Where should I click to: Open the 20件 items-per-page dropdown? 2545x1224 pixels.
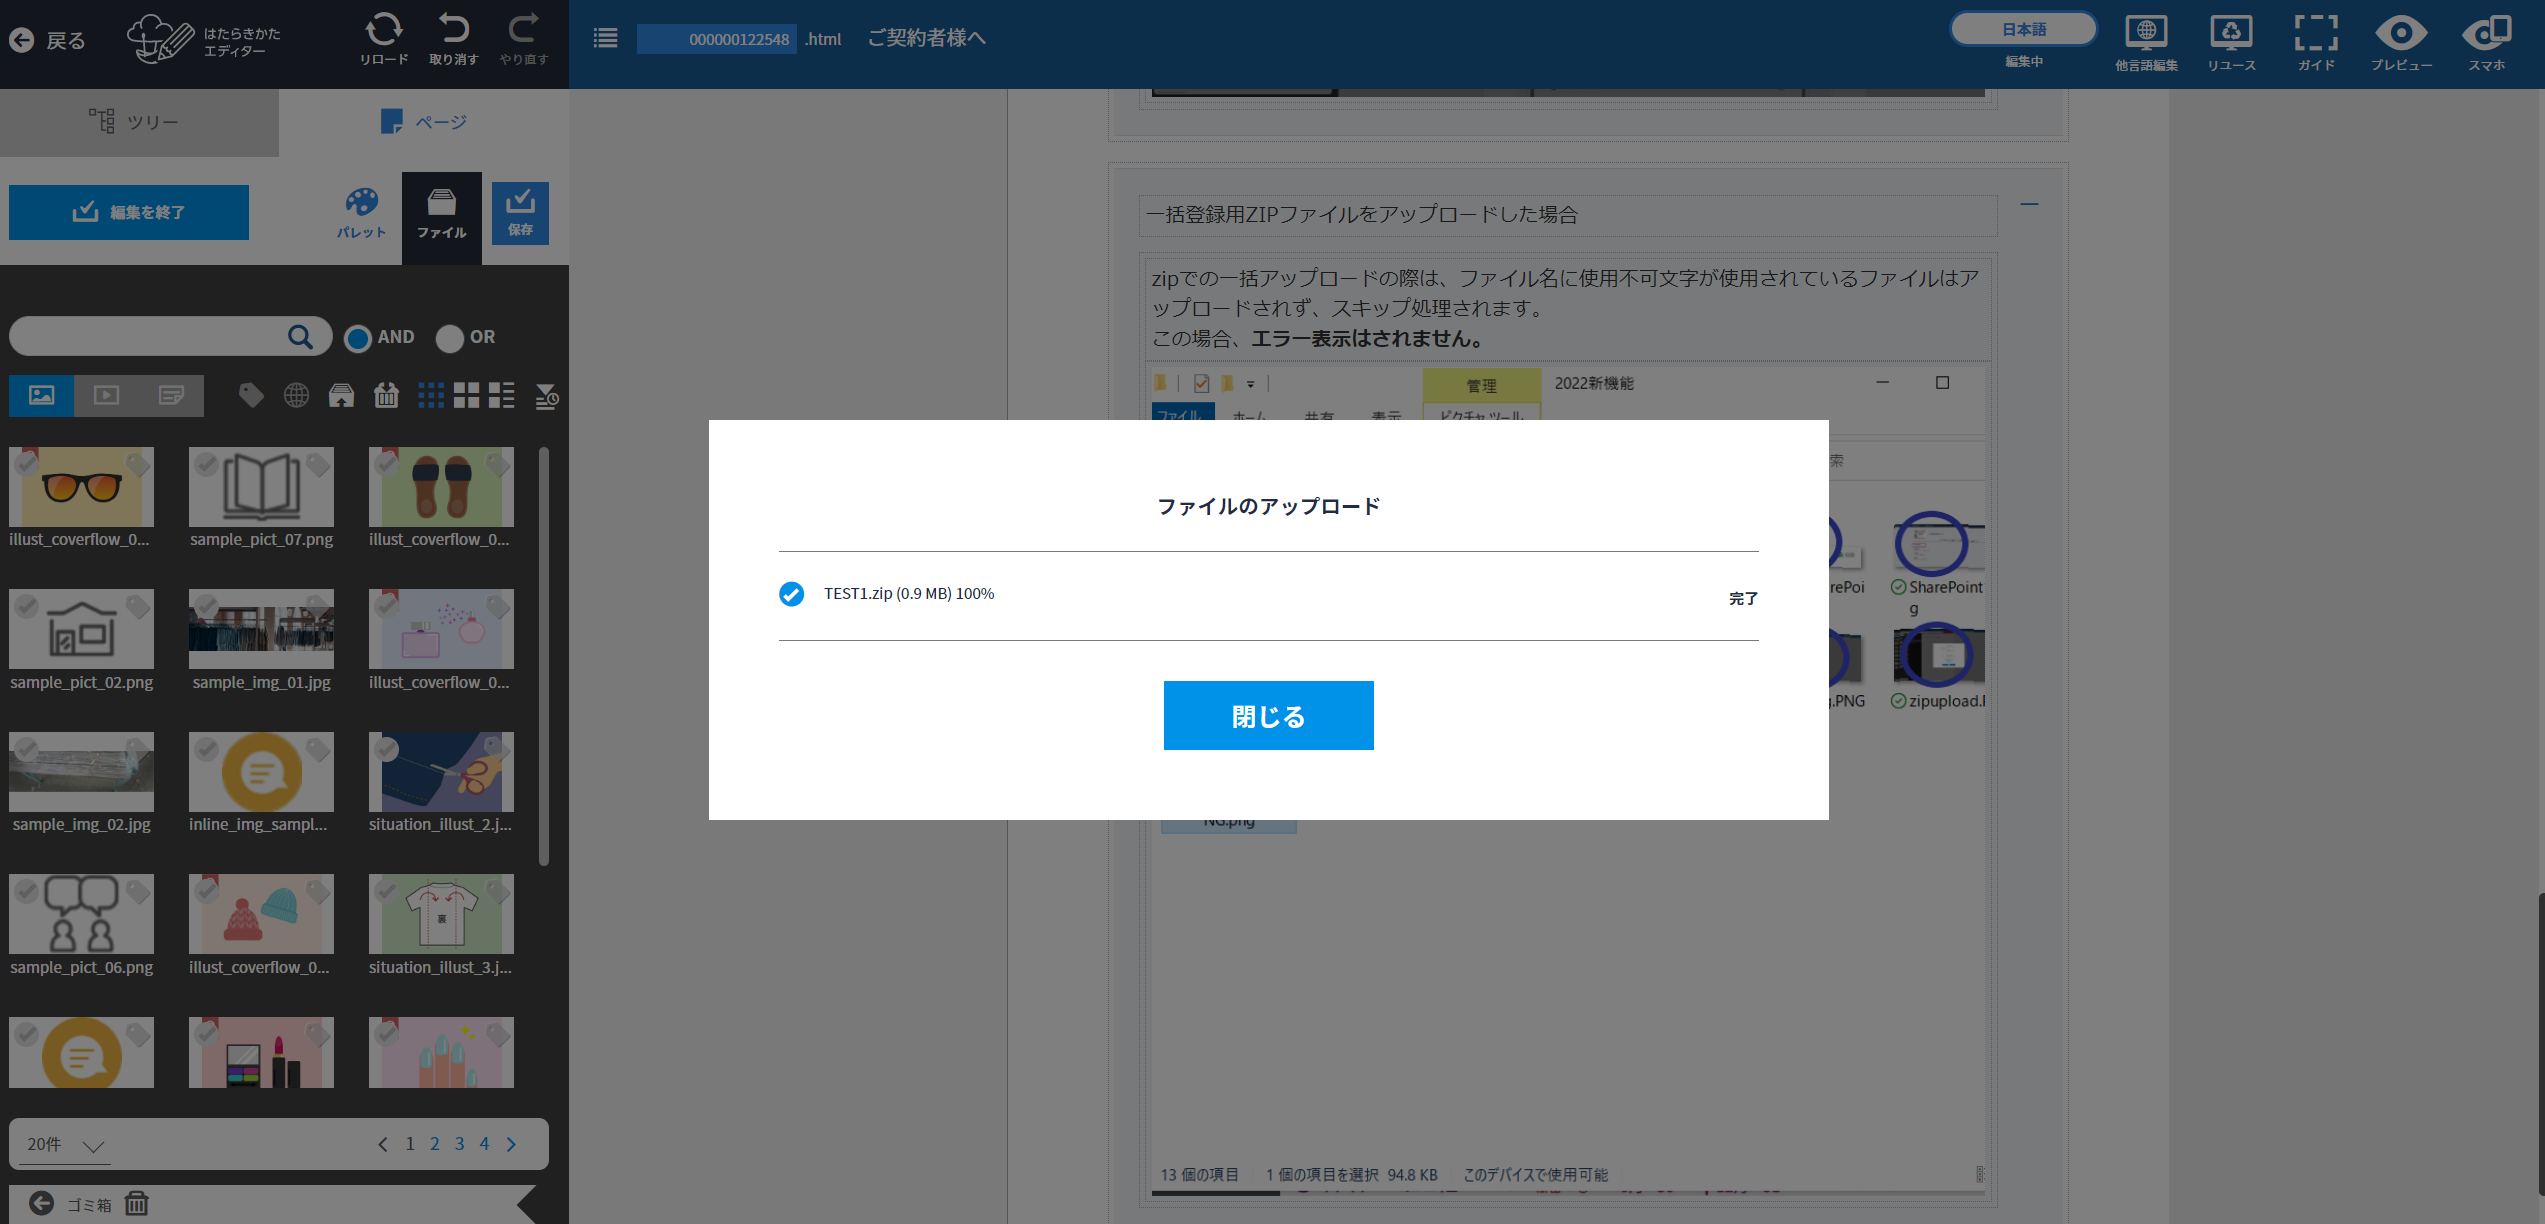pyautogui.click(x=66, y=1144)
